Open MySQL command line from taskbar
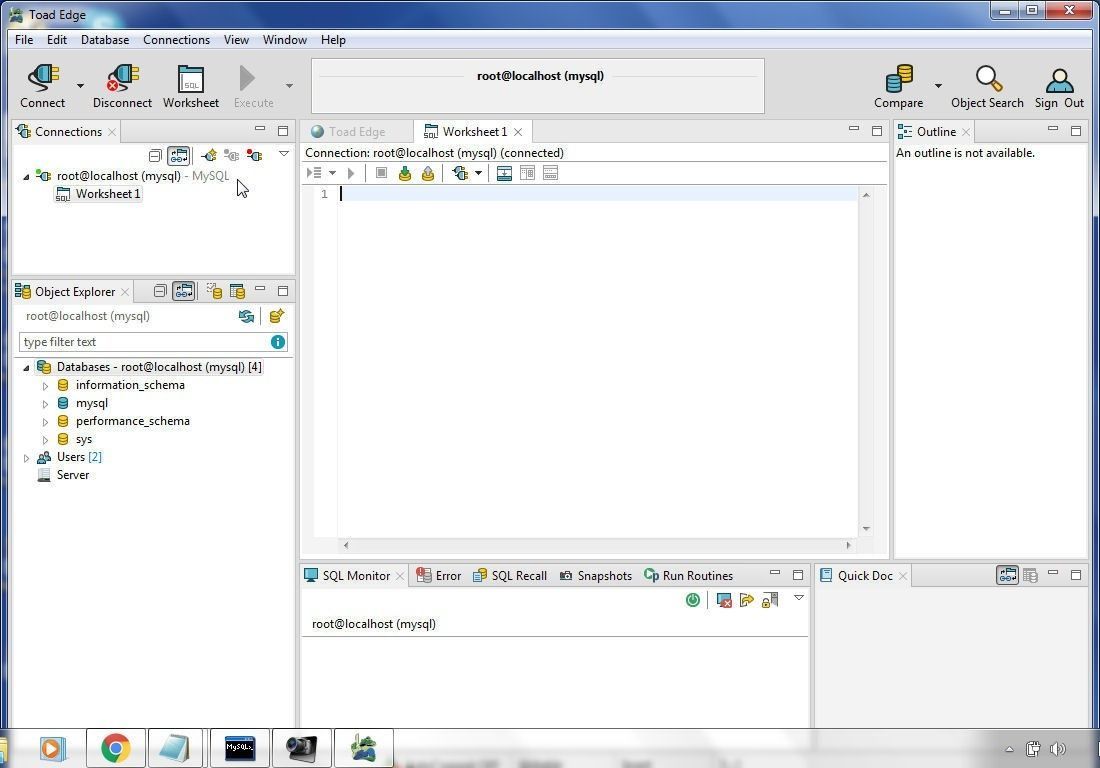 coord(240,748)
